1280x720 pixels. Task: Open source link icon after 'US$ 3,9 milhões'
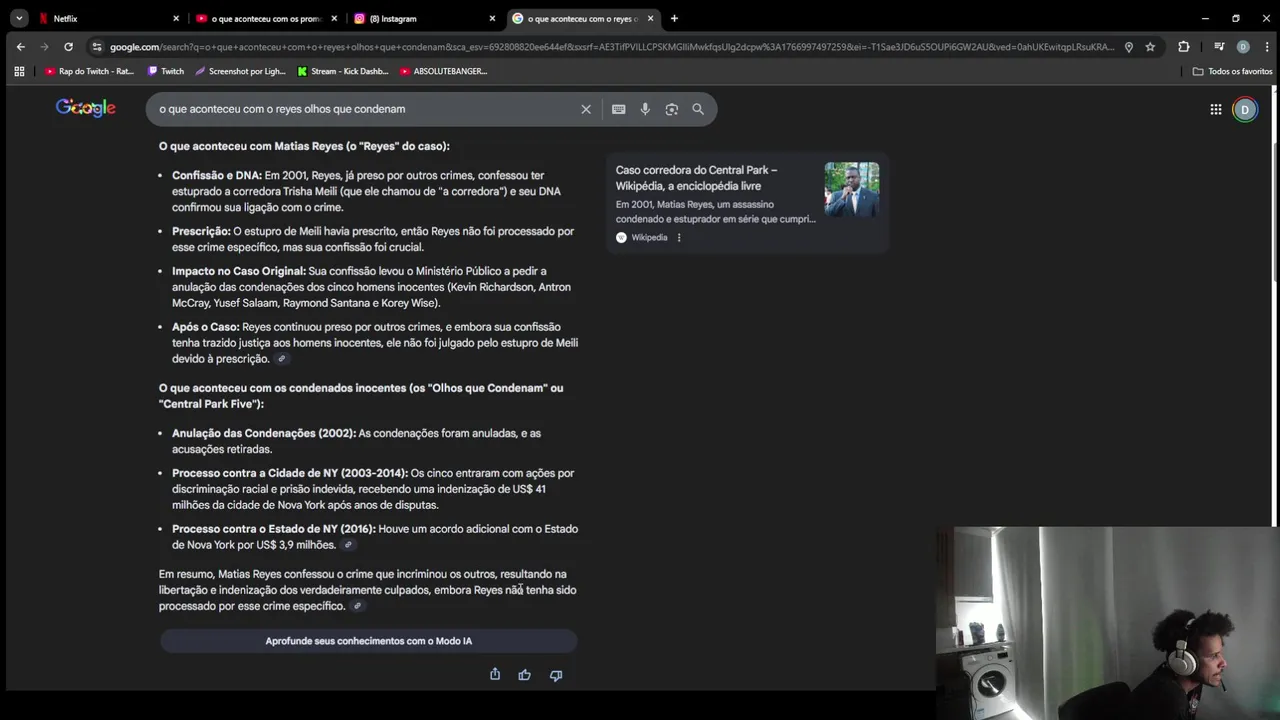pyautogui.click(x=348, y=545)
